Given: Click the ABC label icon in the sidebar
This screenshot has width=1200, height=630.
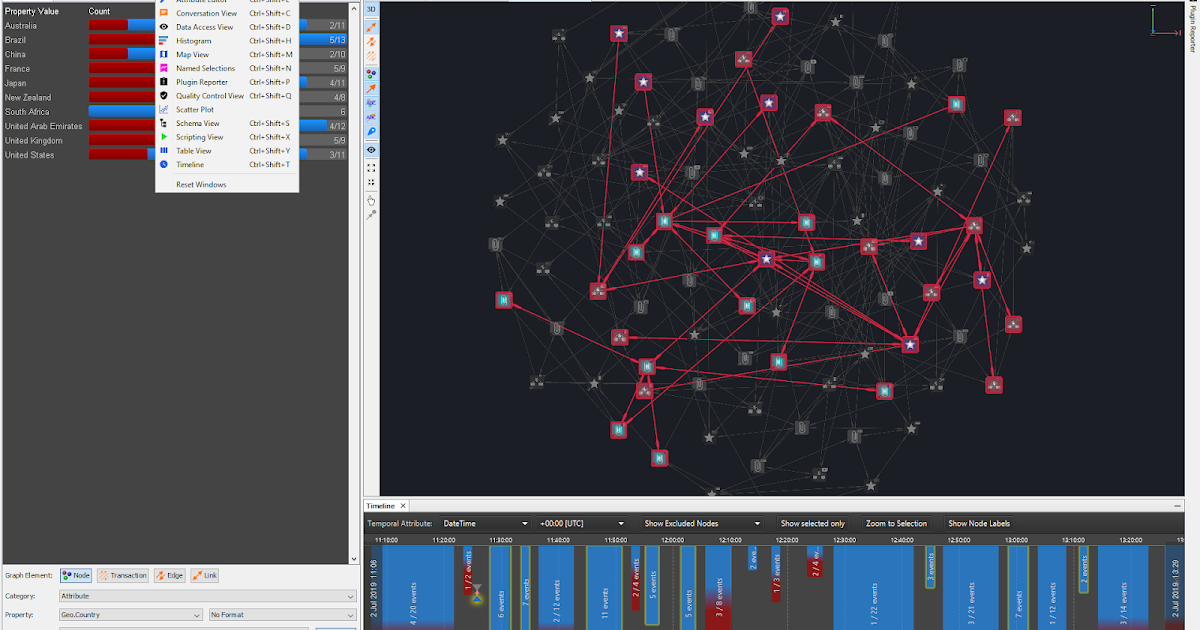Looking at the screenshot, I should click(371, 103).
